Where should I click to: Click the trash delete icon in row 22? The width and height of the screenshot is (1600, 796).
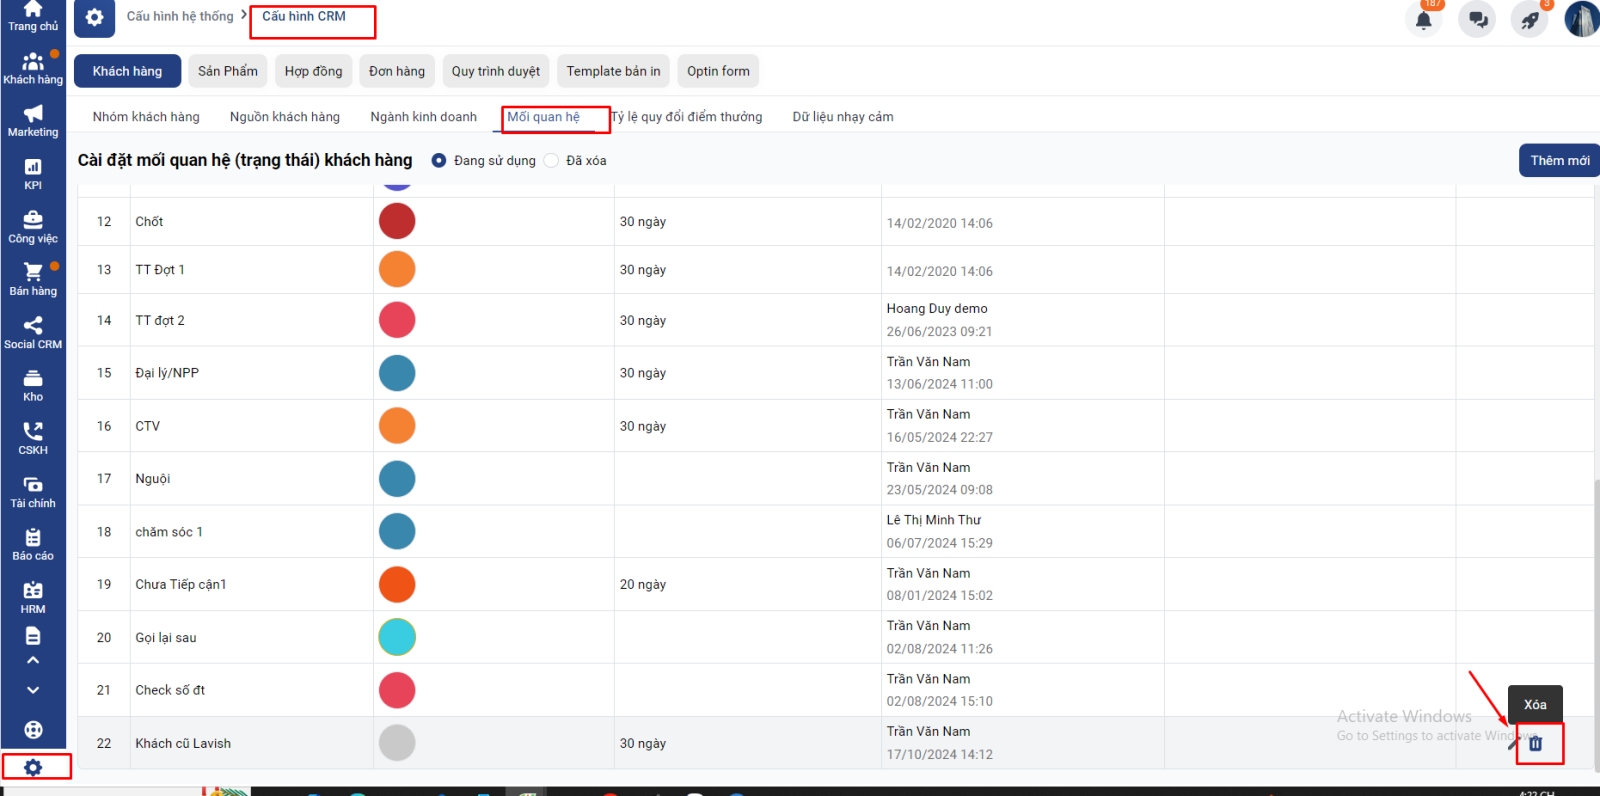pos(1536,744)
